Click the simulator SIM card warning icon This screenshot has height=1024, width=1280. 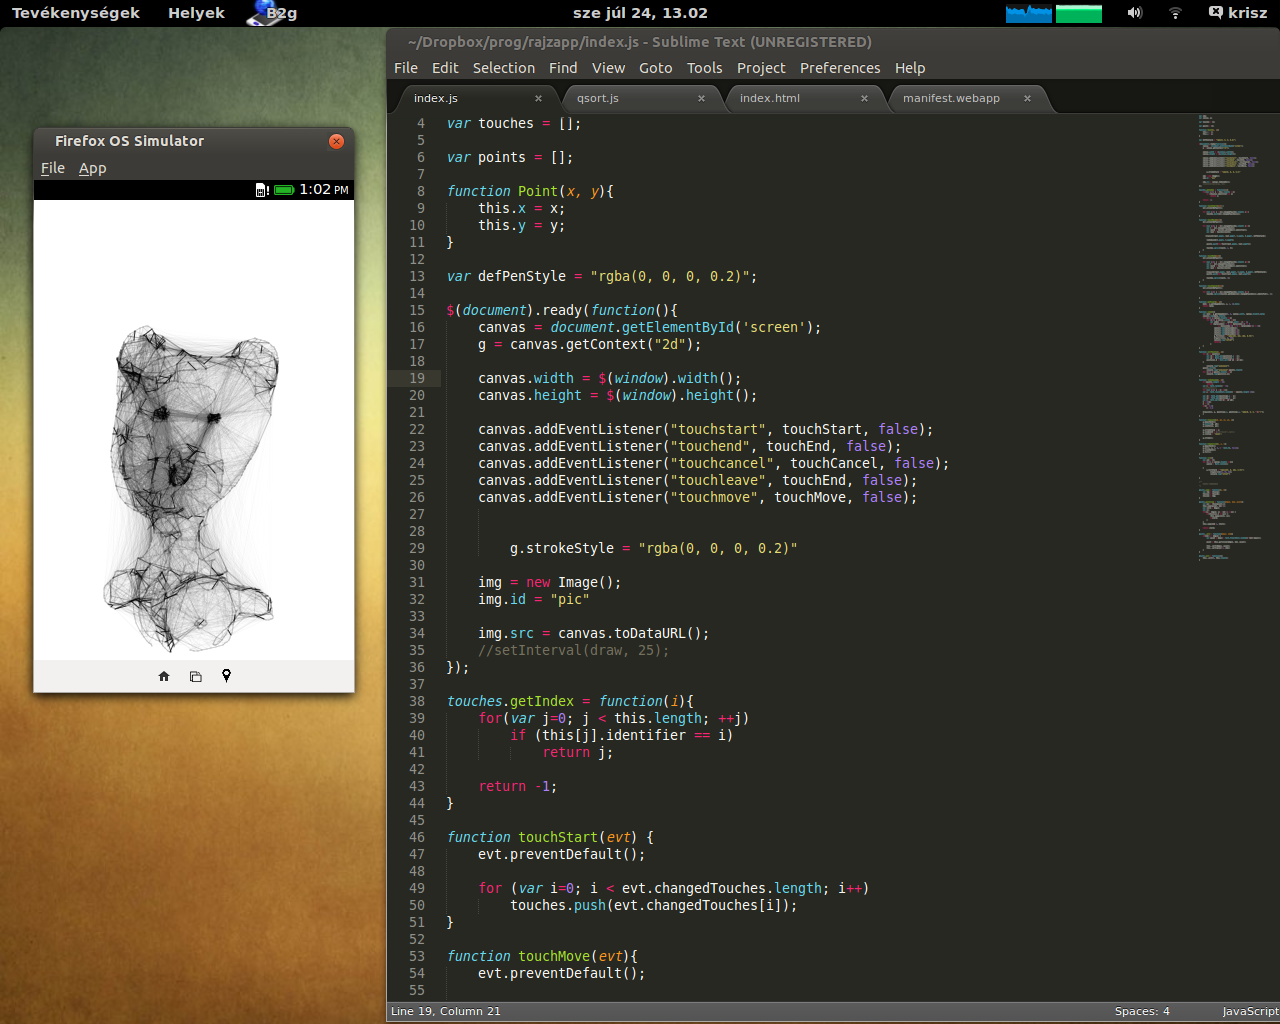pyautogui.click(x=262, y=190)
